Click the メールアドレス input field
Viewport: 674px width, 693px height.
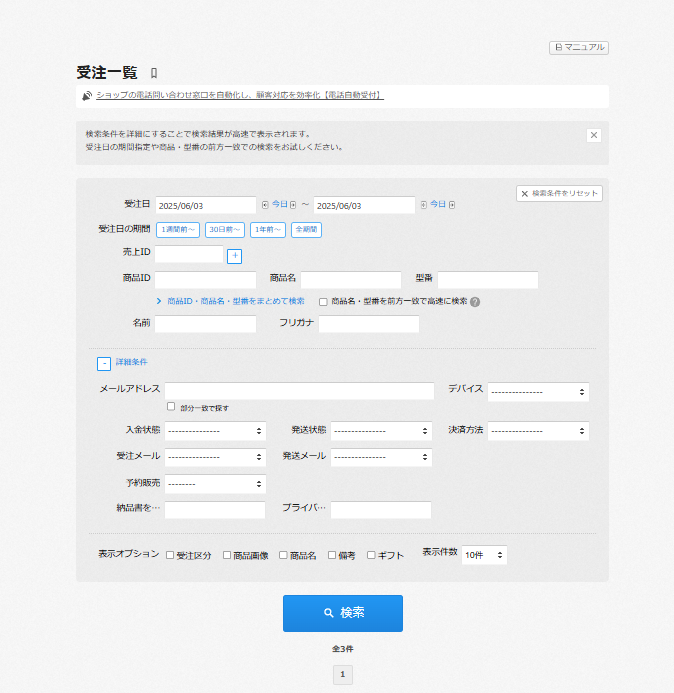(x=299, y=391)
